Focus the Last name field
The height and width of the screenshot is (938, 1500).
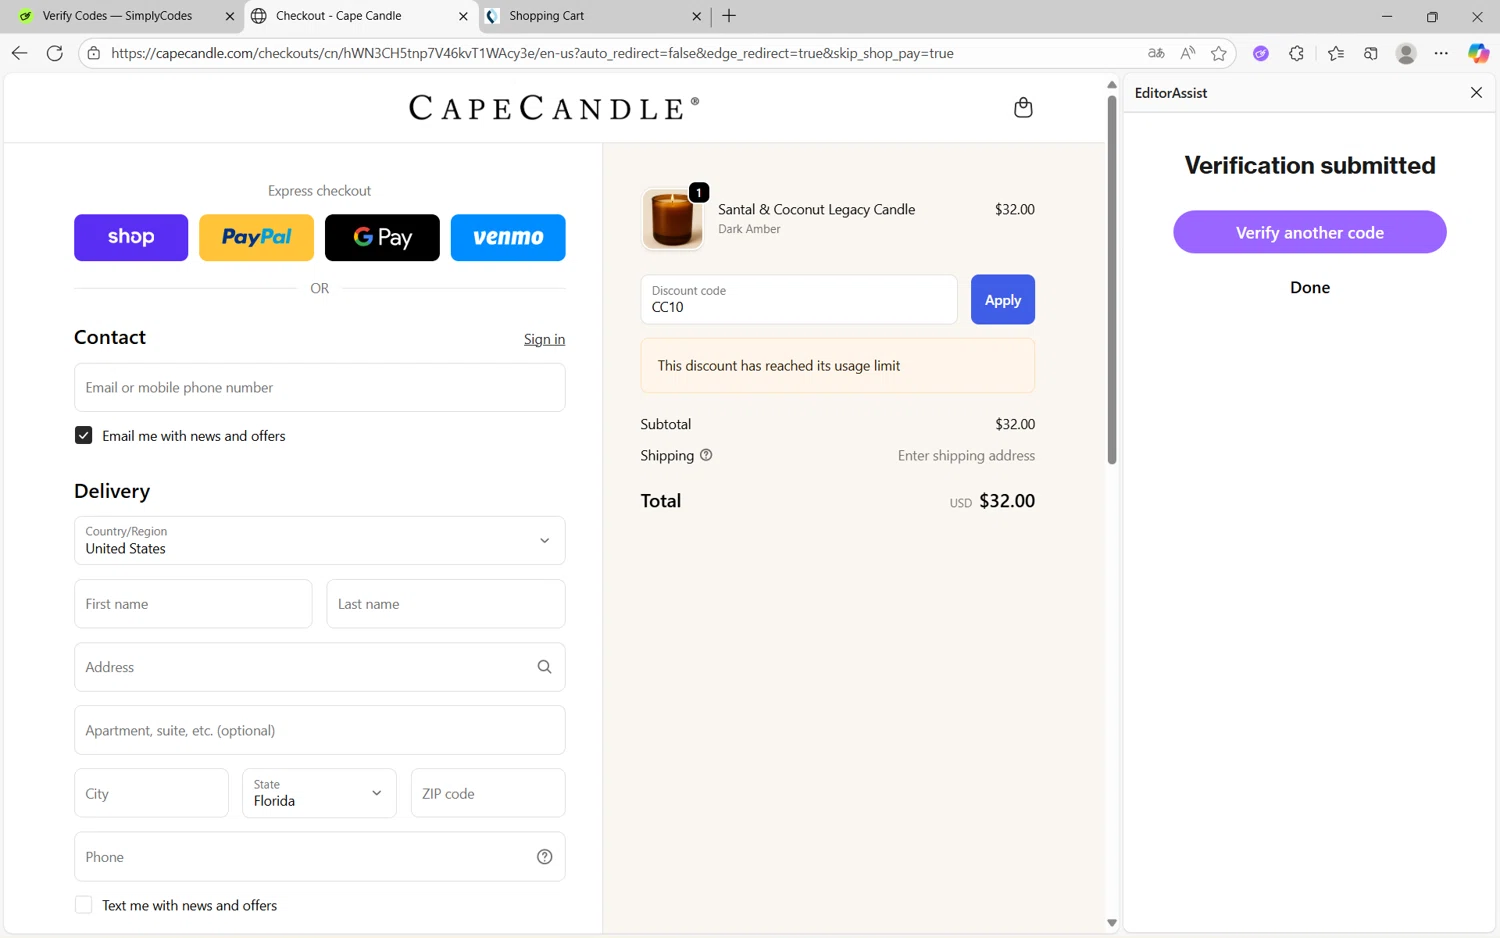click(446, 604)
